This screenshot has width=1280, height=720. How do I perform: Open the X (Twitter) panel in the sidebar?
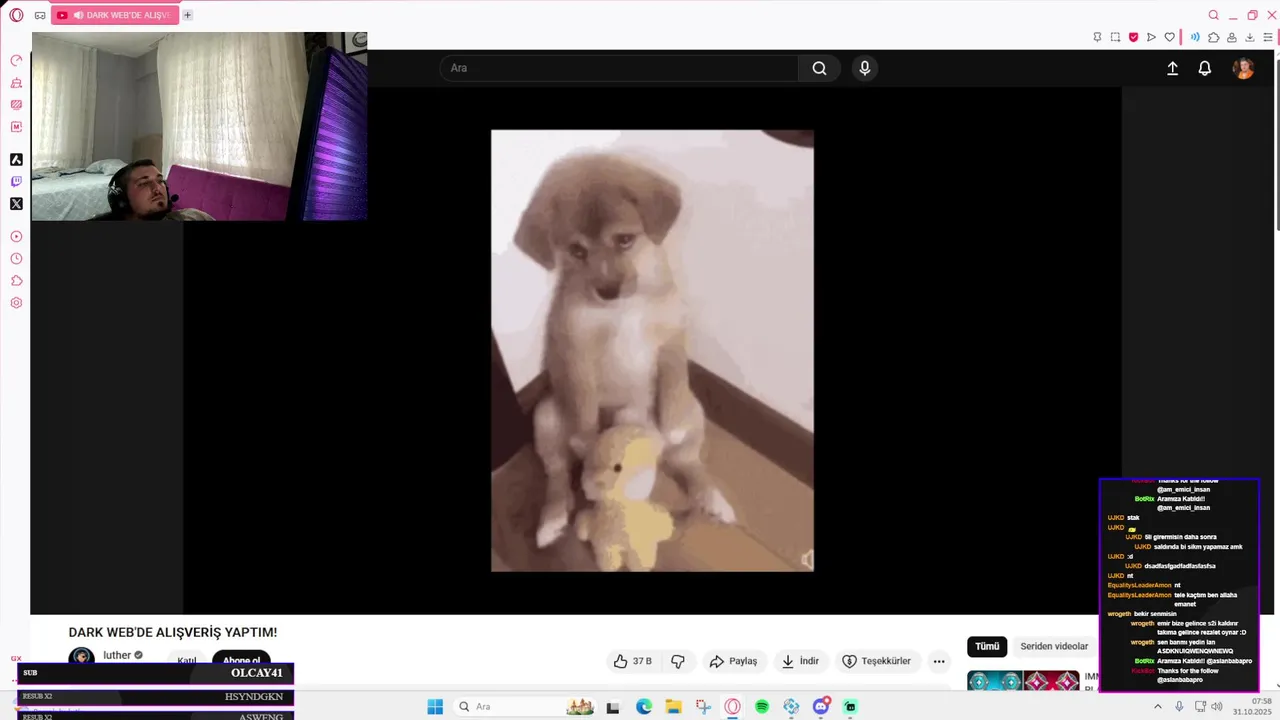coord(16,203)
